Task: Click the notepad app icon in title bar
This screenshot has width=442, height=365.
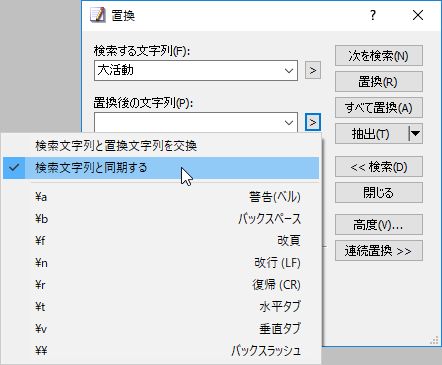Action: tap(98, 15)
